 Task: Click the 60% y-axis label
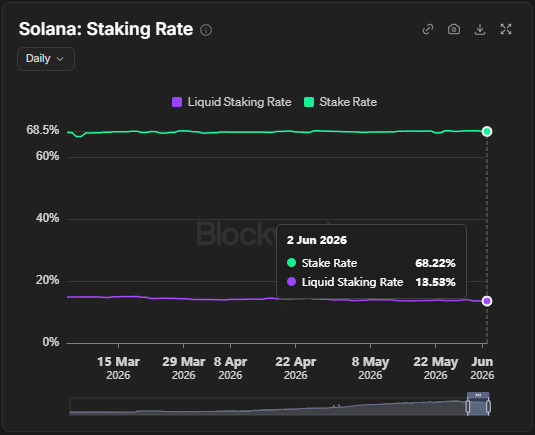(x=47, y=156)
